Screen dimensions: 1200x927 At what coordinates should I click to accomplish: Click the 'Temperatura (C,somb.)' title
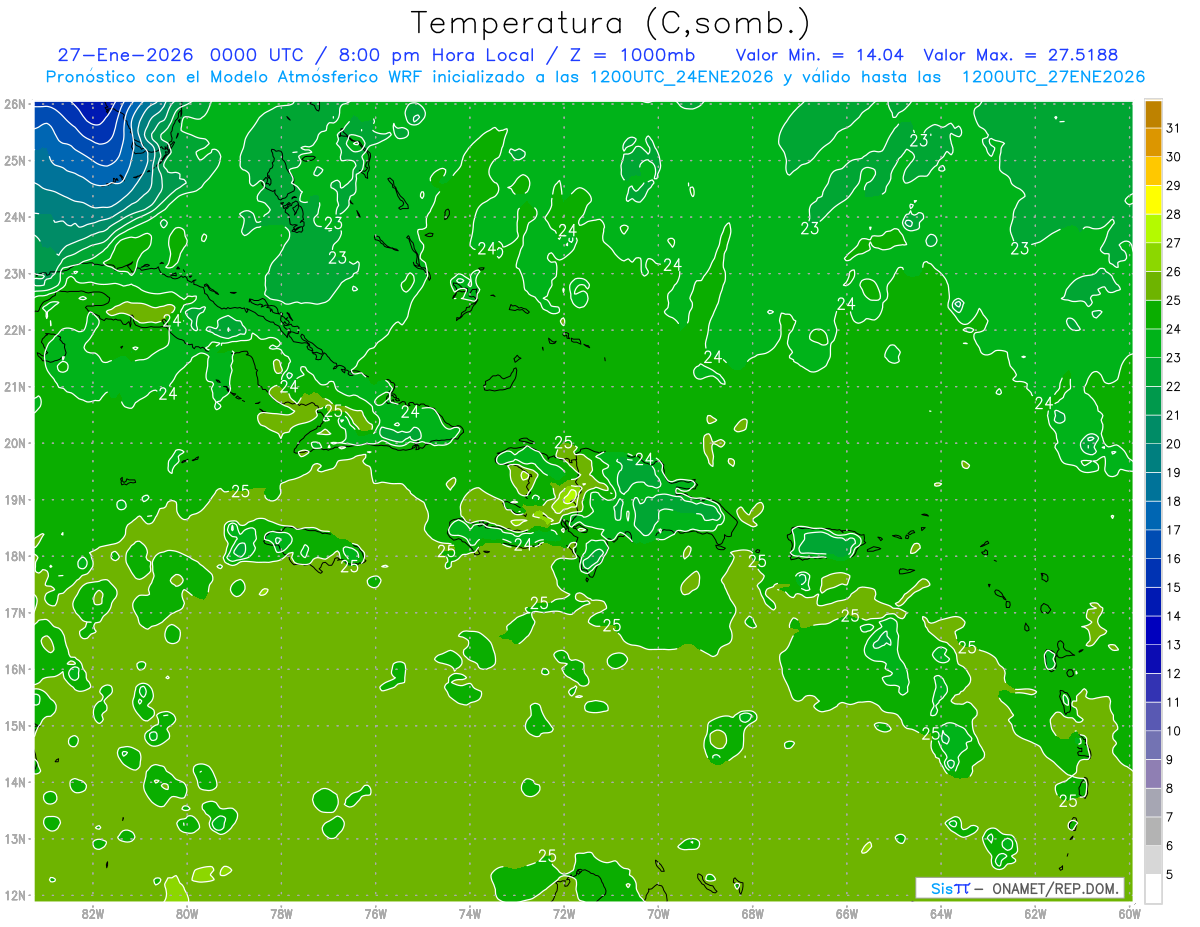pos(611,23)
